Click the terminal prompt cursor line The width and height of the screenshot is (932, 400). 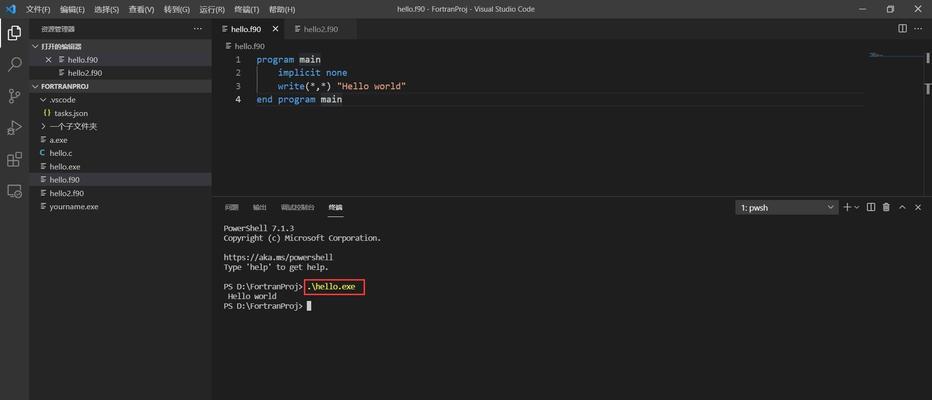267,305
